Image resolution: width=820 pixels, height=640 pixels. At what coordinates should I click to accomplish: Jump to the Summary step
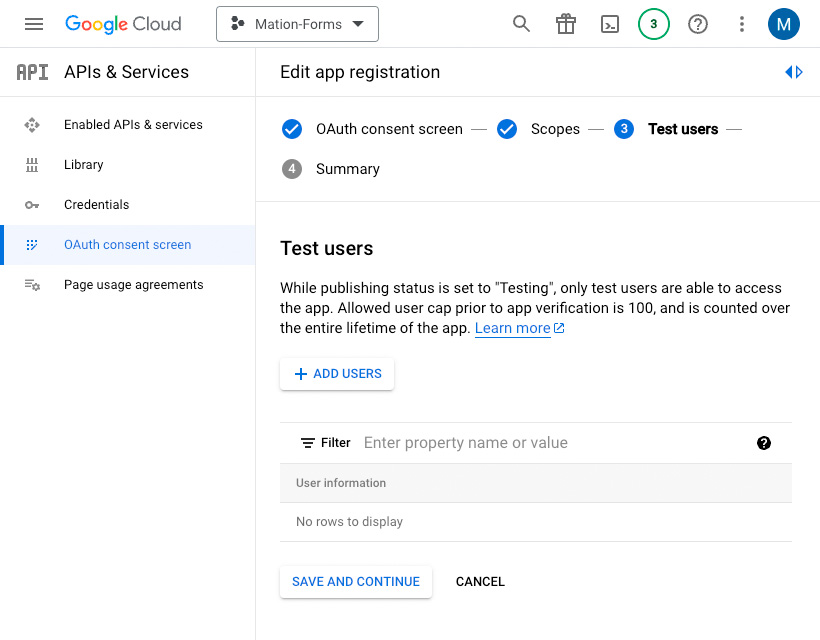[348, 169]
